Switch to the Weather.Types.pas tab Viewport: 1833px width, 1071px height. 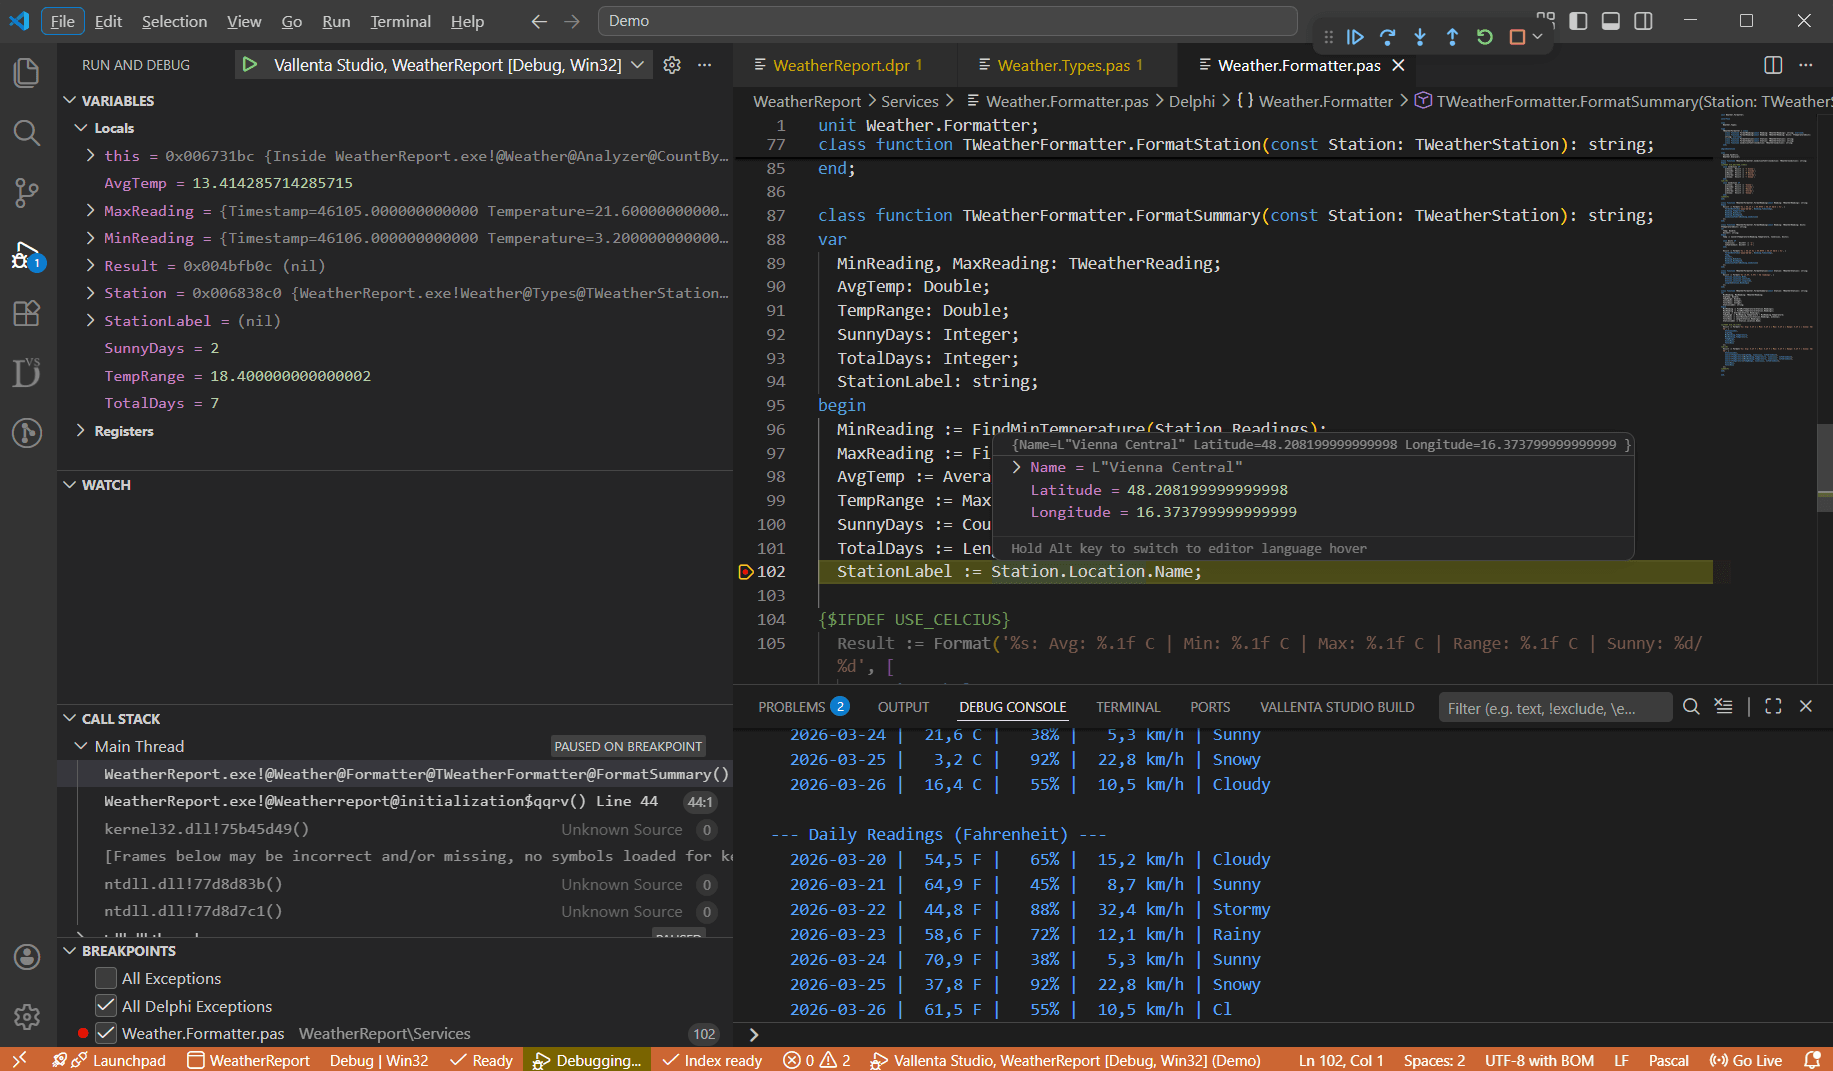point(1068,65)
